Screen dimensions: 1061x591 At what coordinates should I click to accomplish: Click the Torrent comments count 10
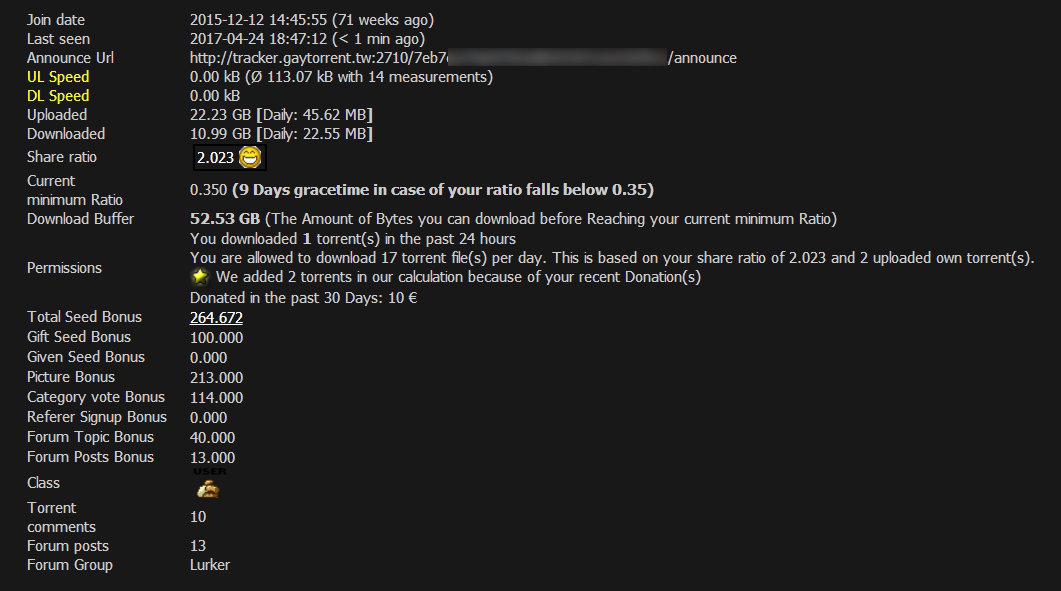[198, 517]
